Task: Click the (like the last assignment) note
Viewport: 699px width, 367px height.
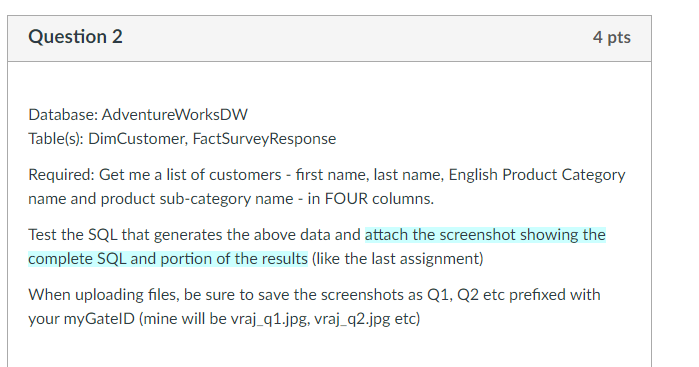Action: 398,259
